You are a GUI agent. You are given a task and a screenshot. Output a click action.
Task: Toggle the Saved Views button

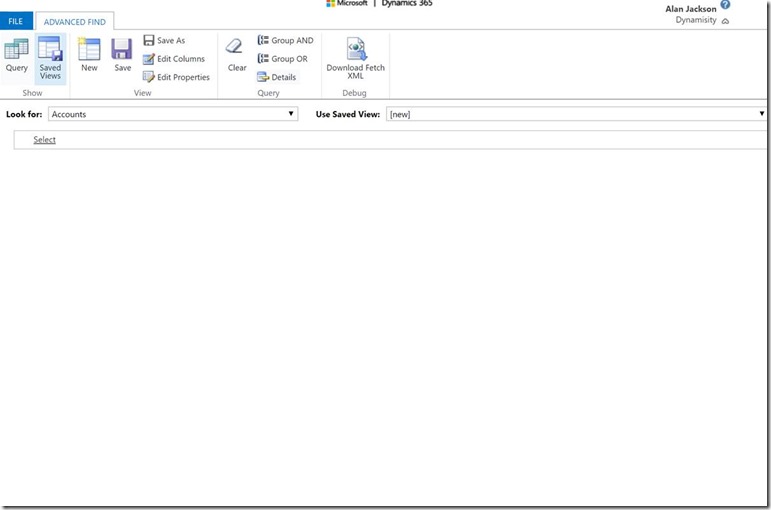(x=50, y=55)
